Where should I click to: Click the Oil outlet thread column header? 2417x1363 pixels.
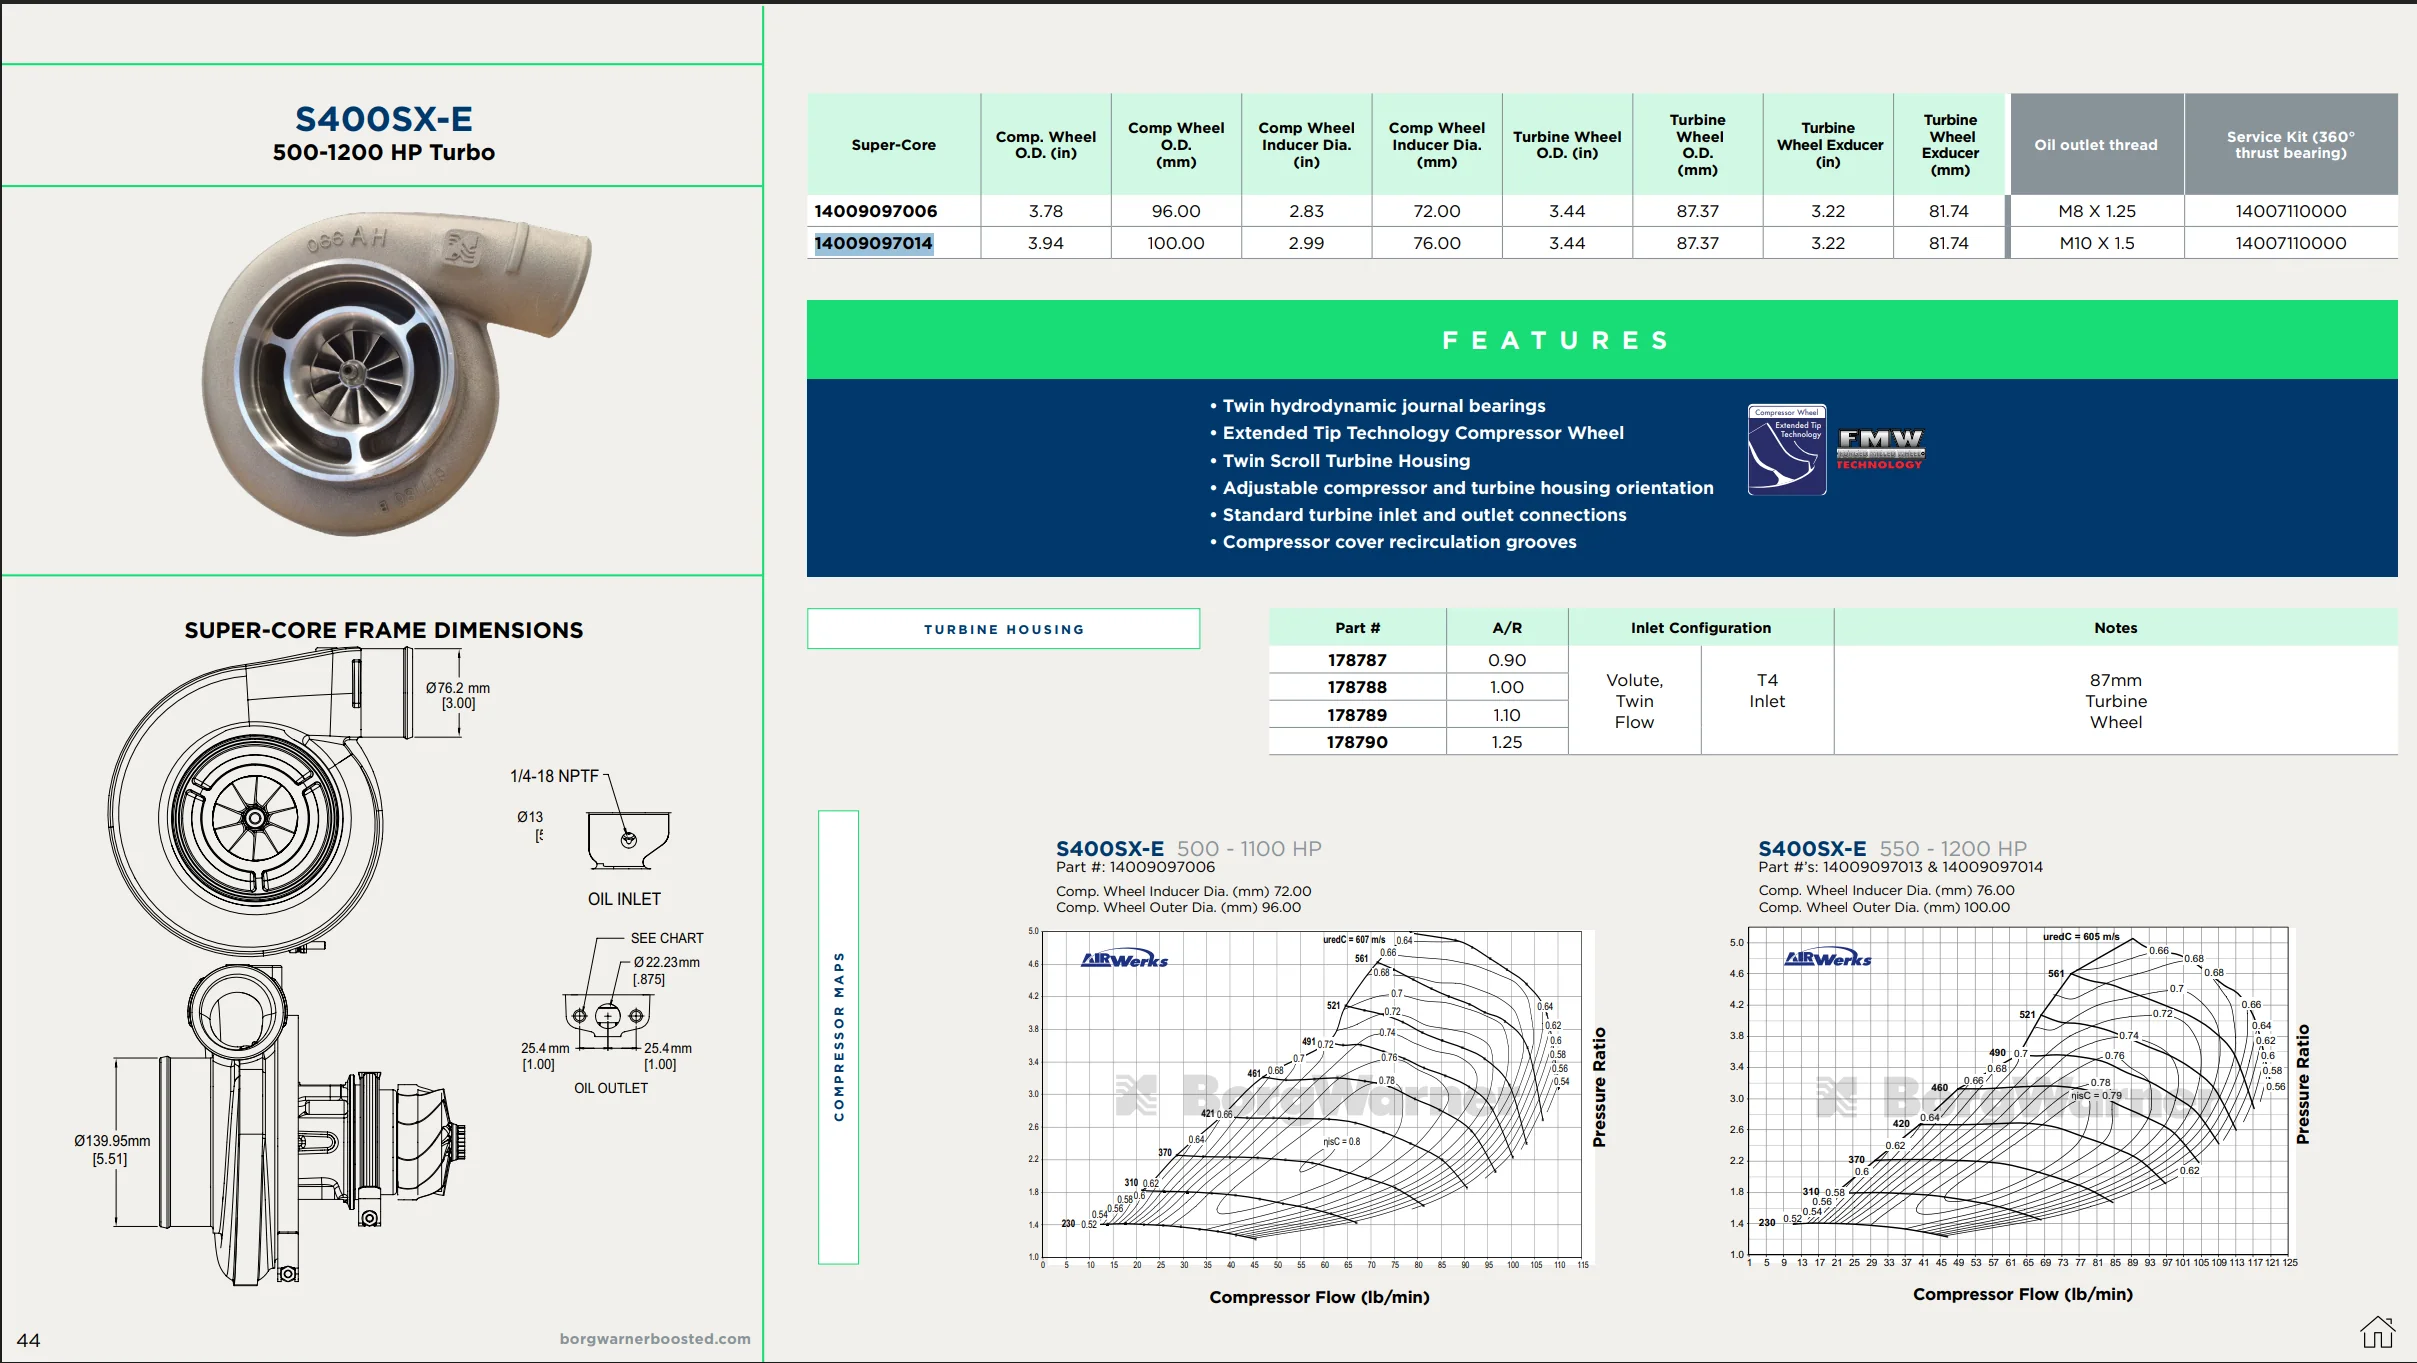click(x=2096, y=145)
